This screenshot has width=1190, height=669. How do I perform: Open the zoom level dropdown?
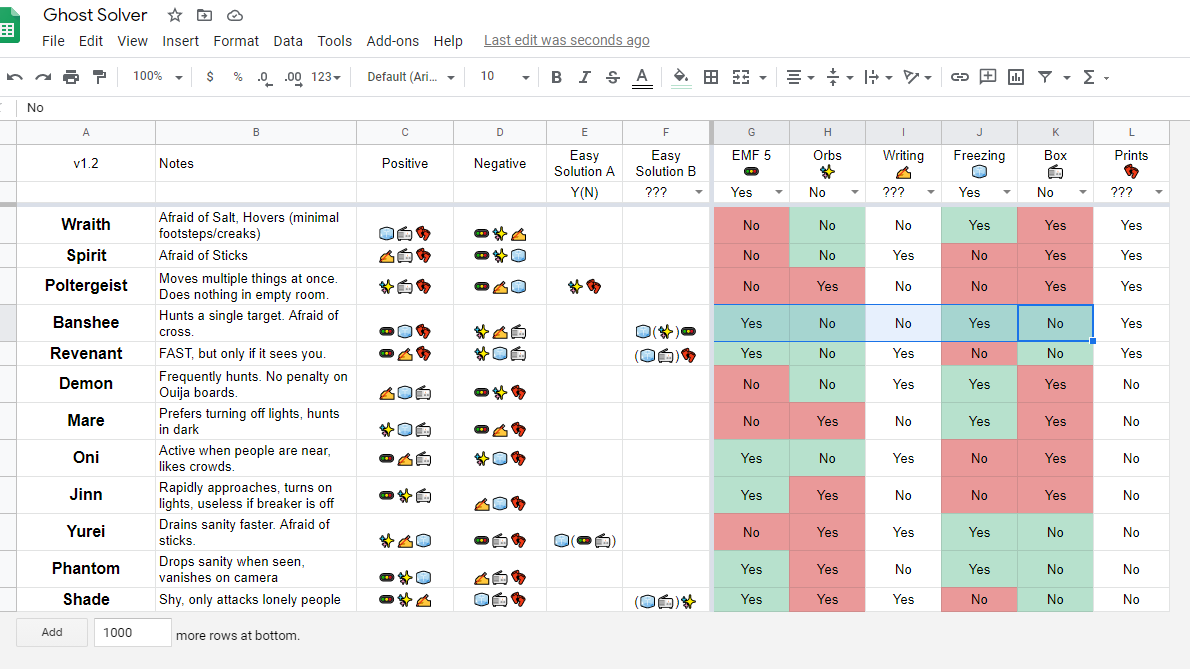pyautogui.click(x=158, y=77)
